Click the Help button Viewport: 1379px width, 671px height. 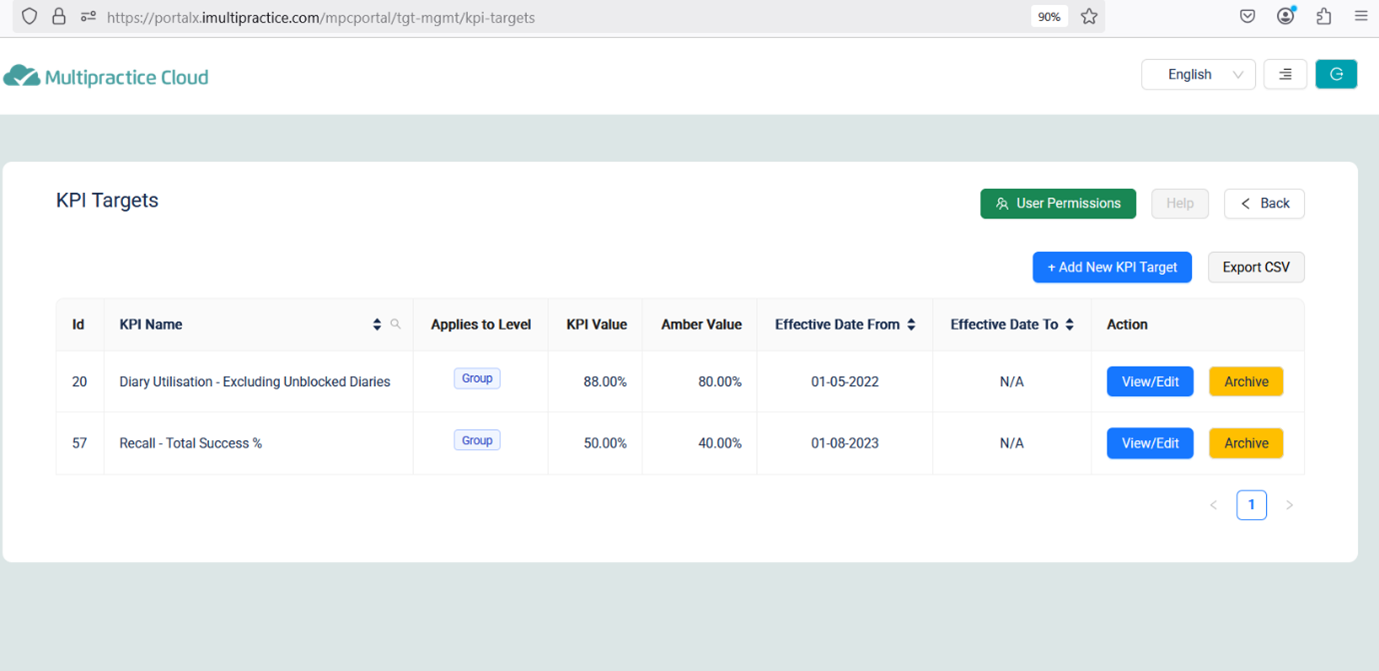(1180, 203)
